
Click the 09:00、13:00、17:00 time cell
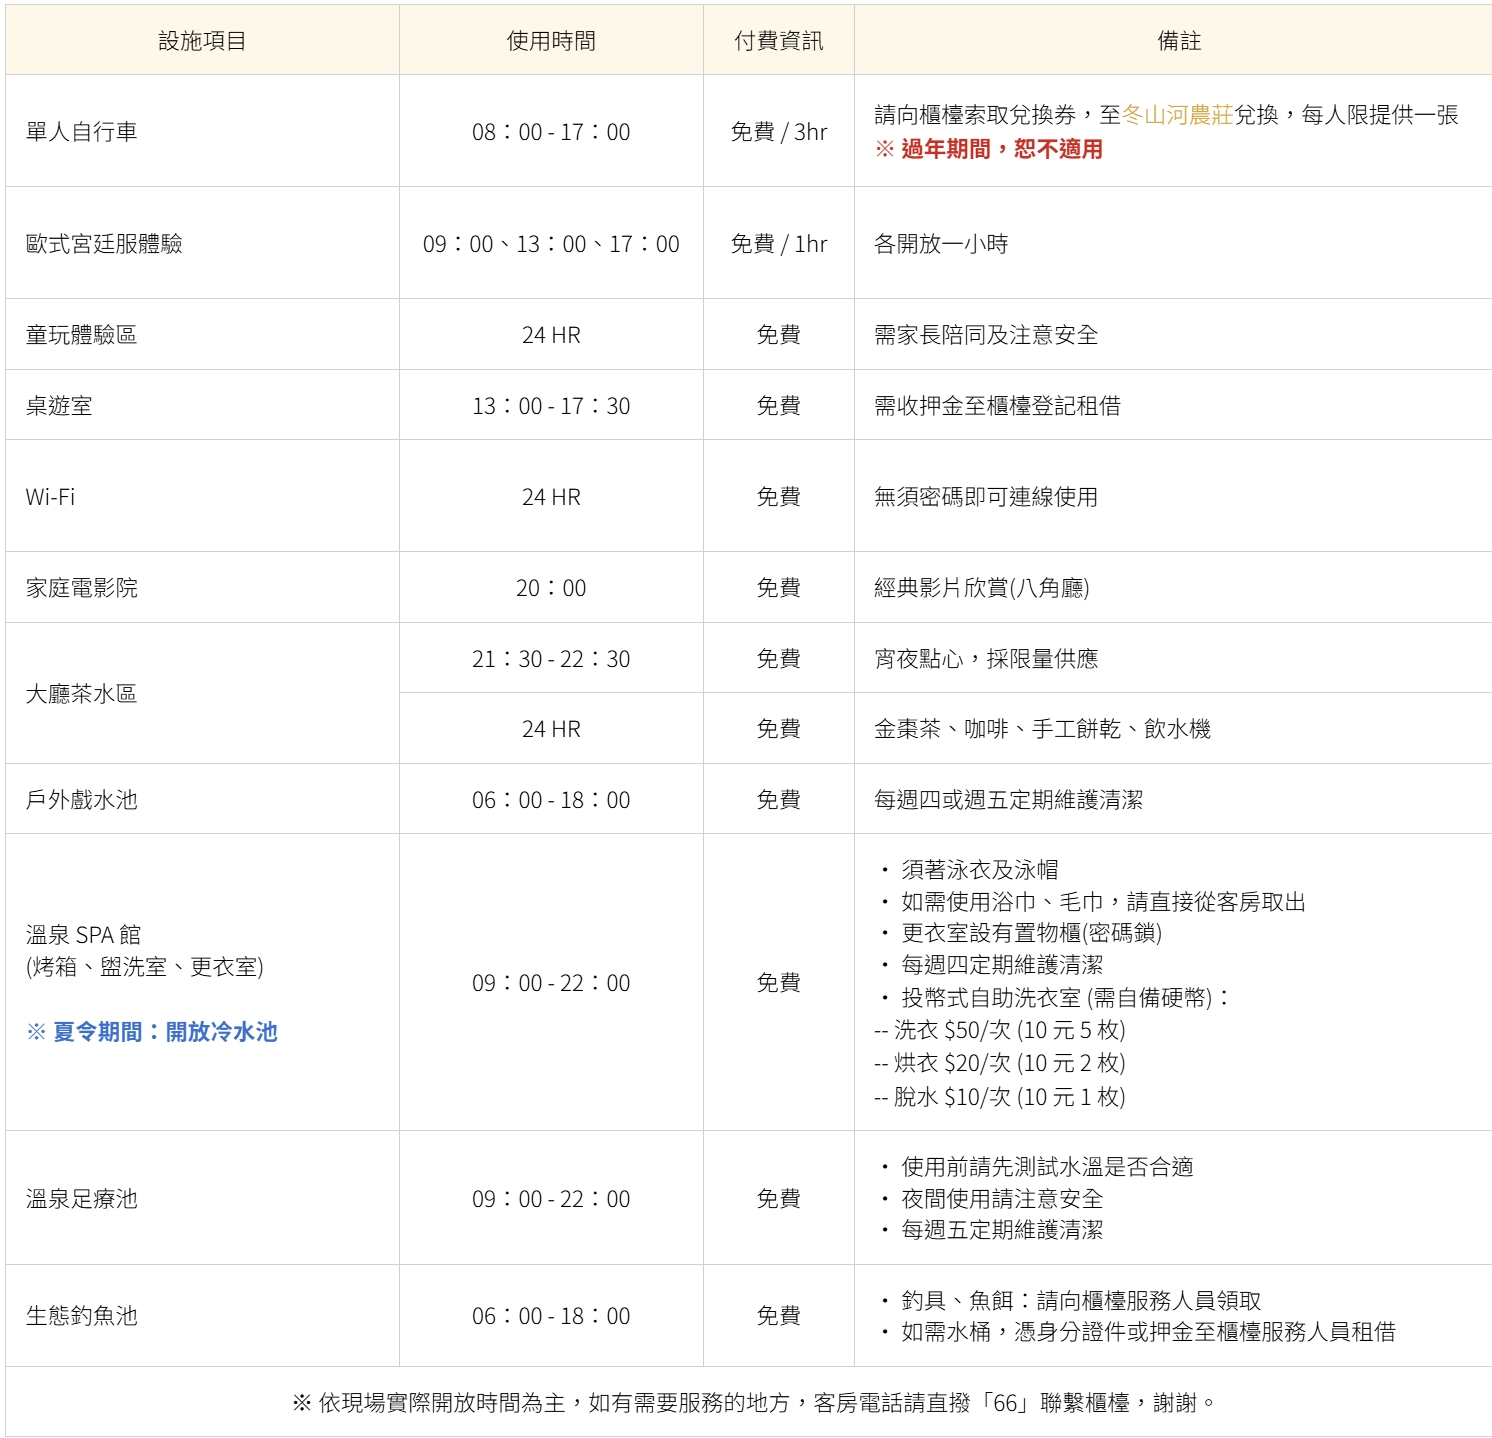[551, 243]
